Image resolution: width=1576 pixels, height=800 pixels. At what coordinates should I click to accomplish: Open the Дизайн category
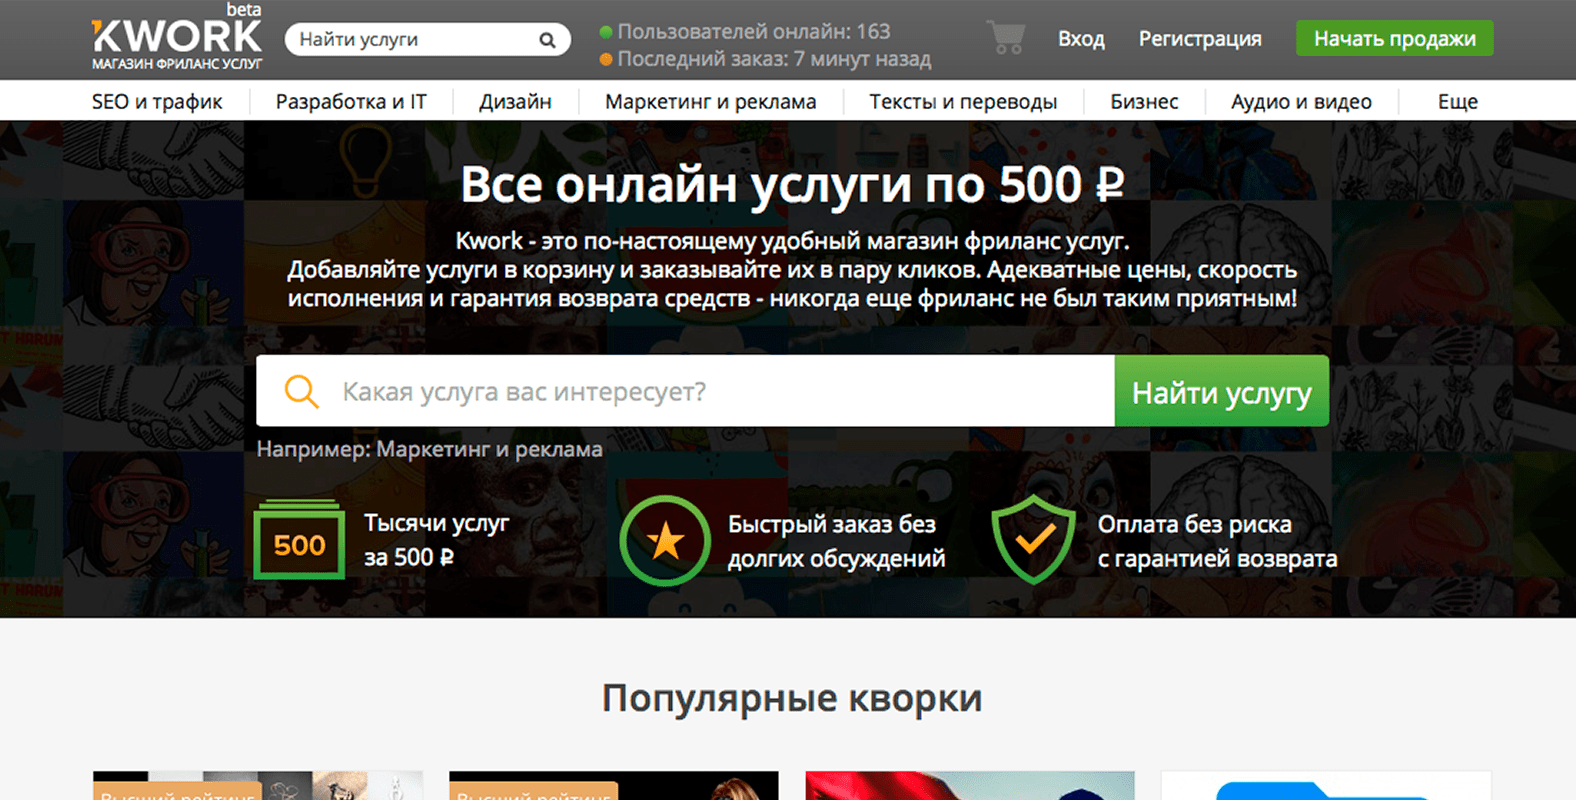[515, 101]
